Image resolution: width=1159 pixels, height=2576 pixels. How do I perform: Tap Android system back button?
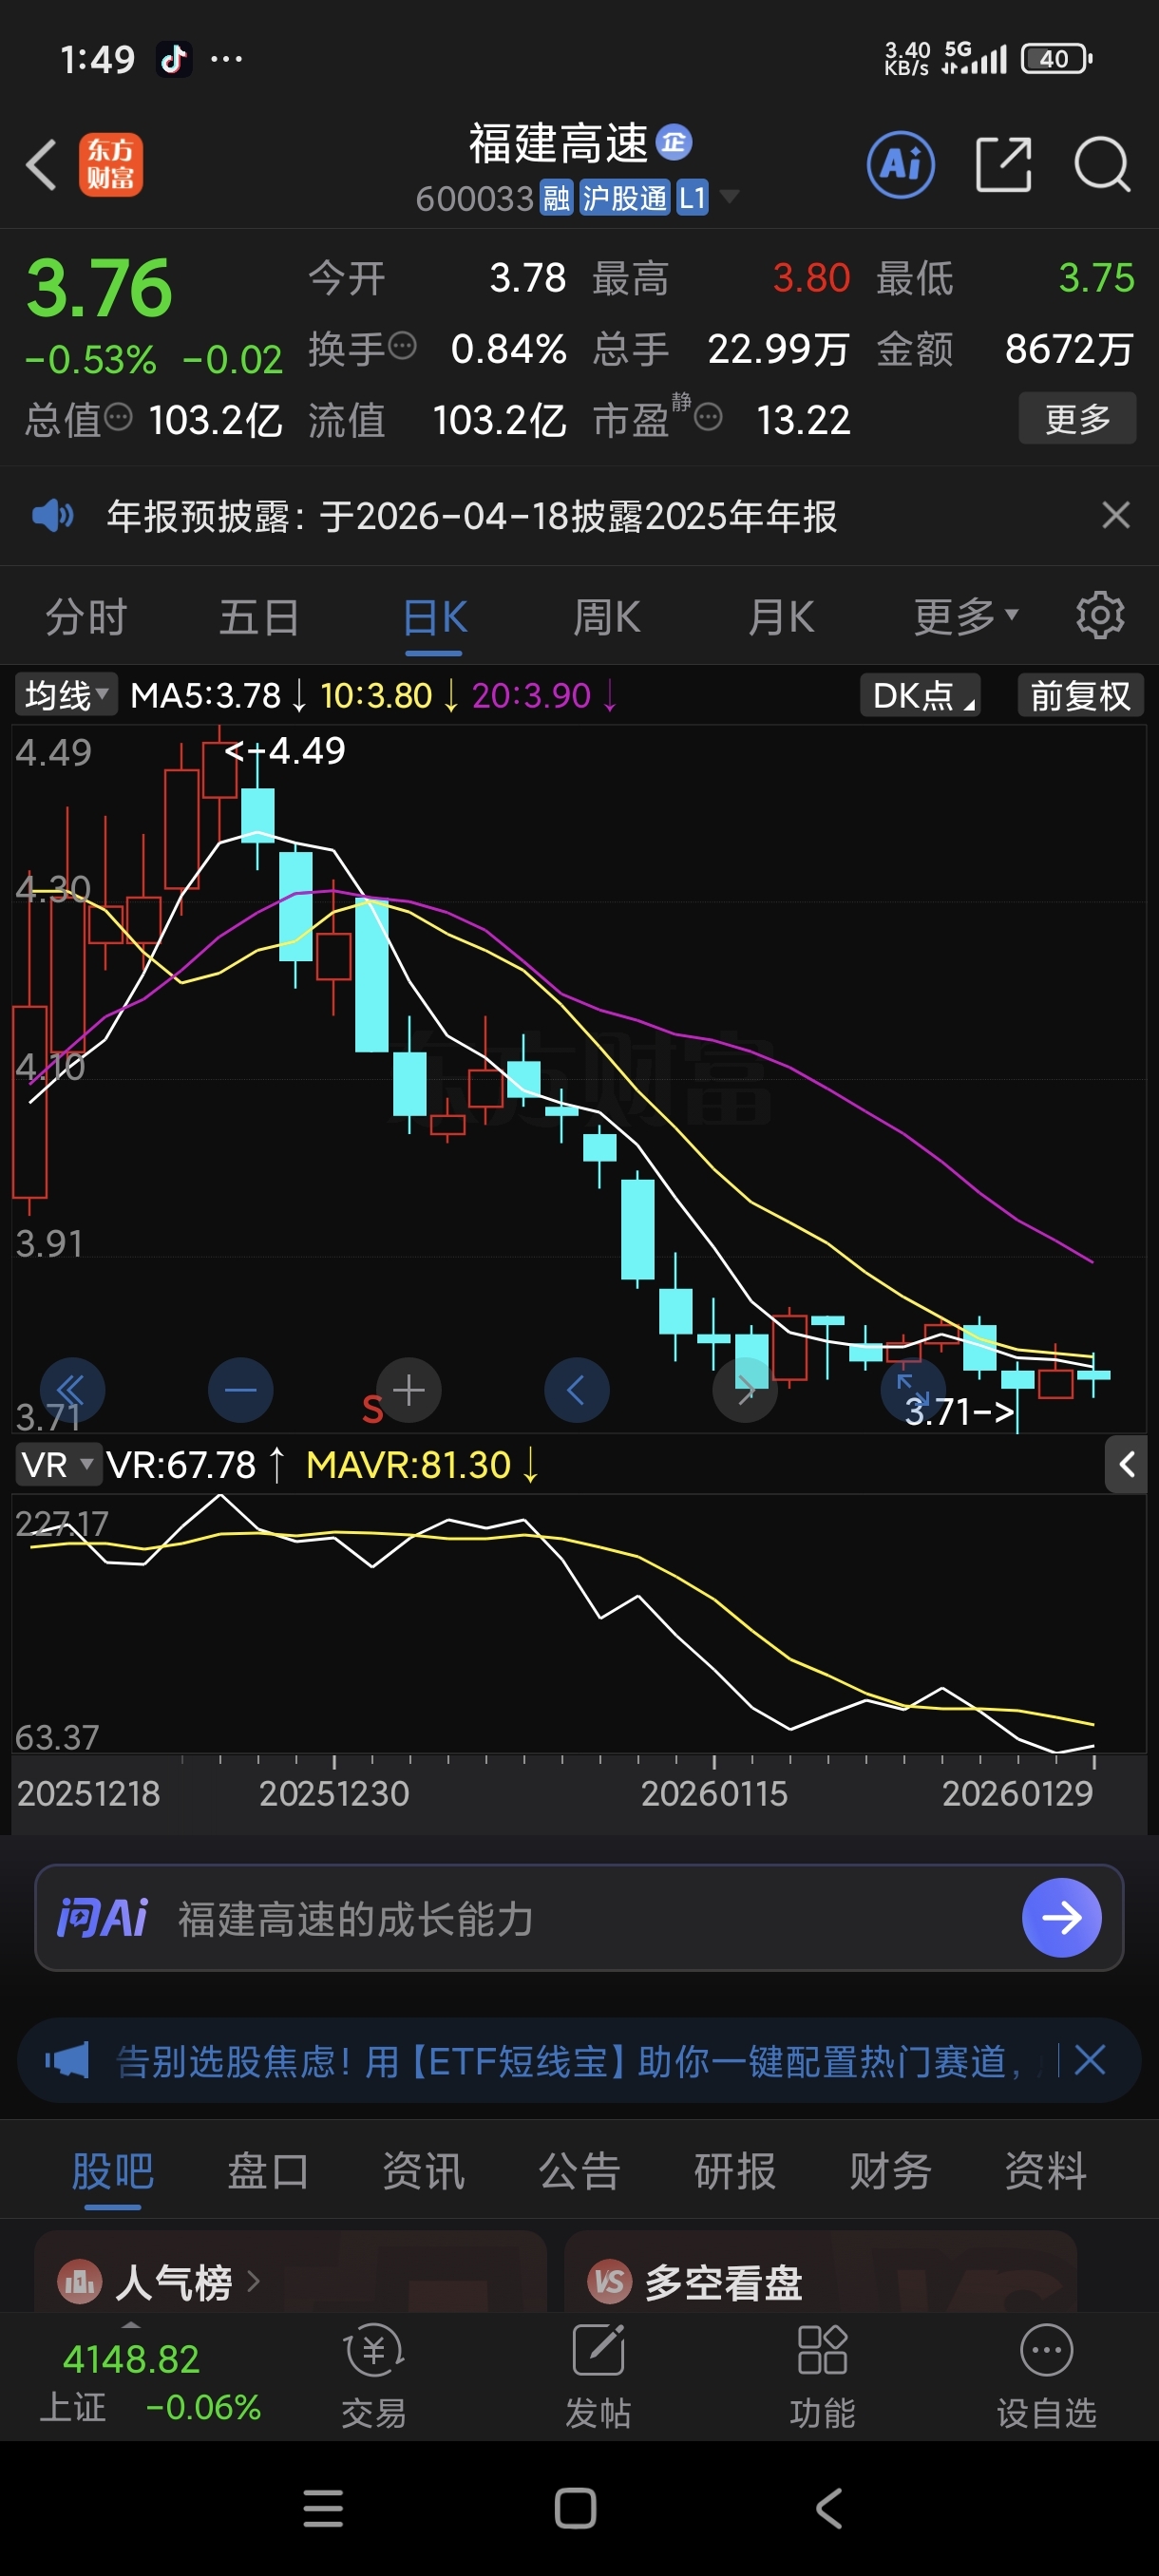(829, 2508)
